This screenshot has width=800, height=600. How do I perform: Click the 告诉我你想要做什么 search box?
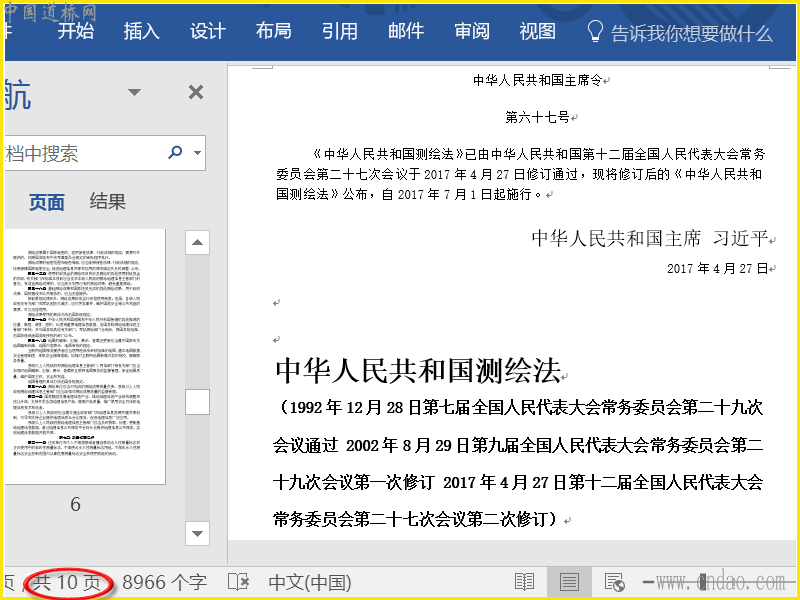691,34
